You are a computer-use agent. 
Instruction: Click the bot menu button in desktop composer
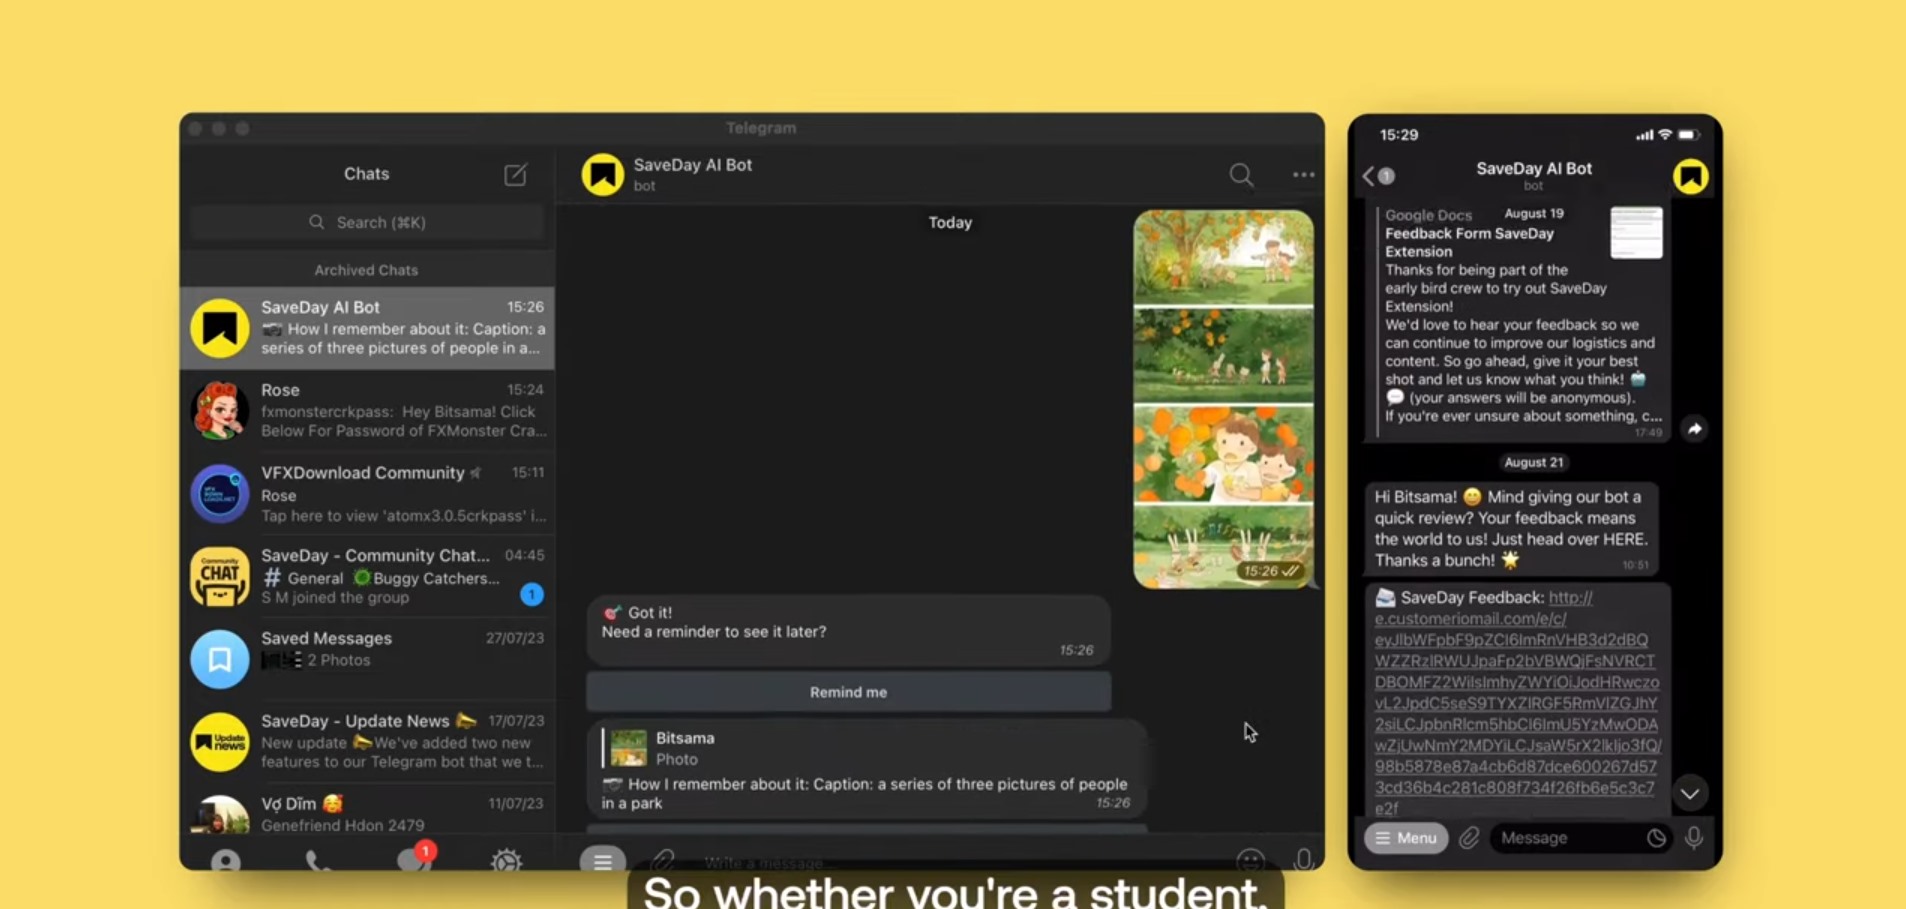603,859
